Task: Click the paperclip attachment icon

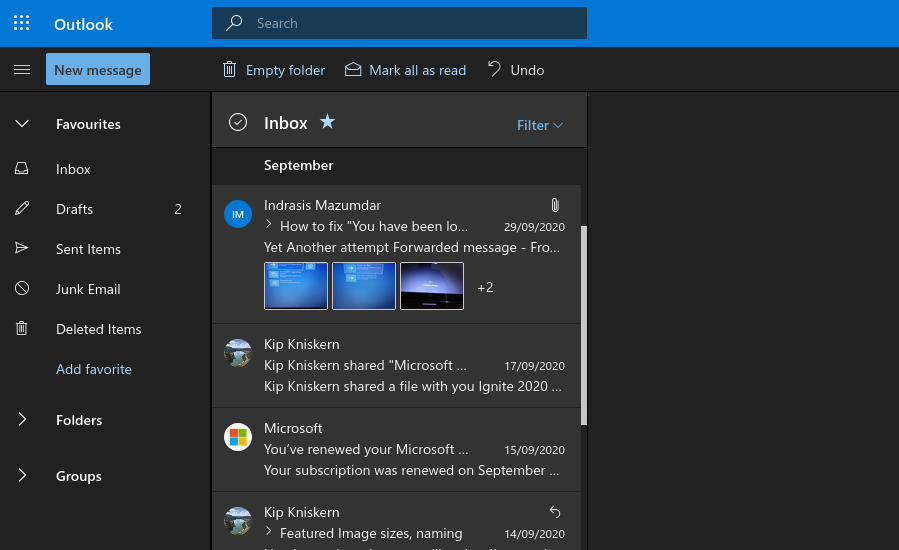Action: pos(555,205)
